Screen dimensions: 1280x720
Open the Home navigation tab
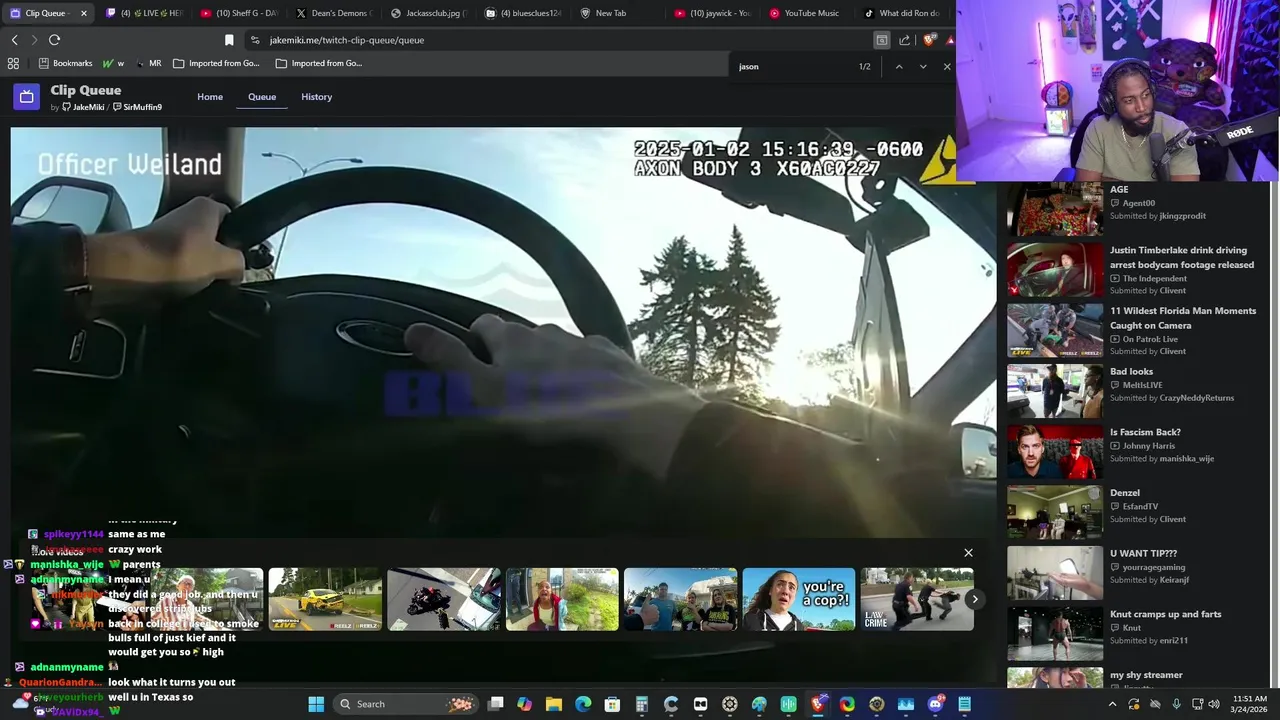[x=210, y=97]
